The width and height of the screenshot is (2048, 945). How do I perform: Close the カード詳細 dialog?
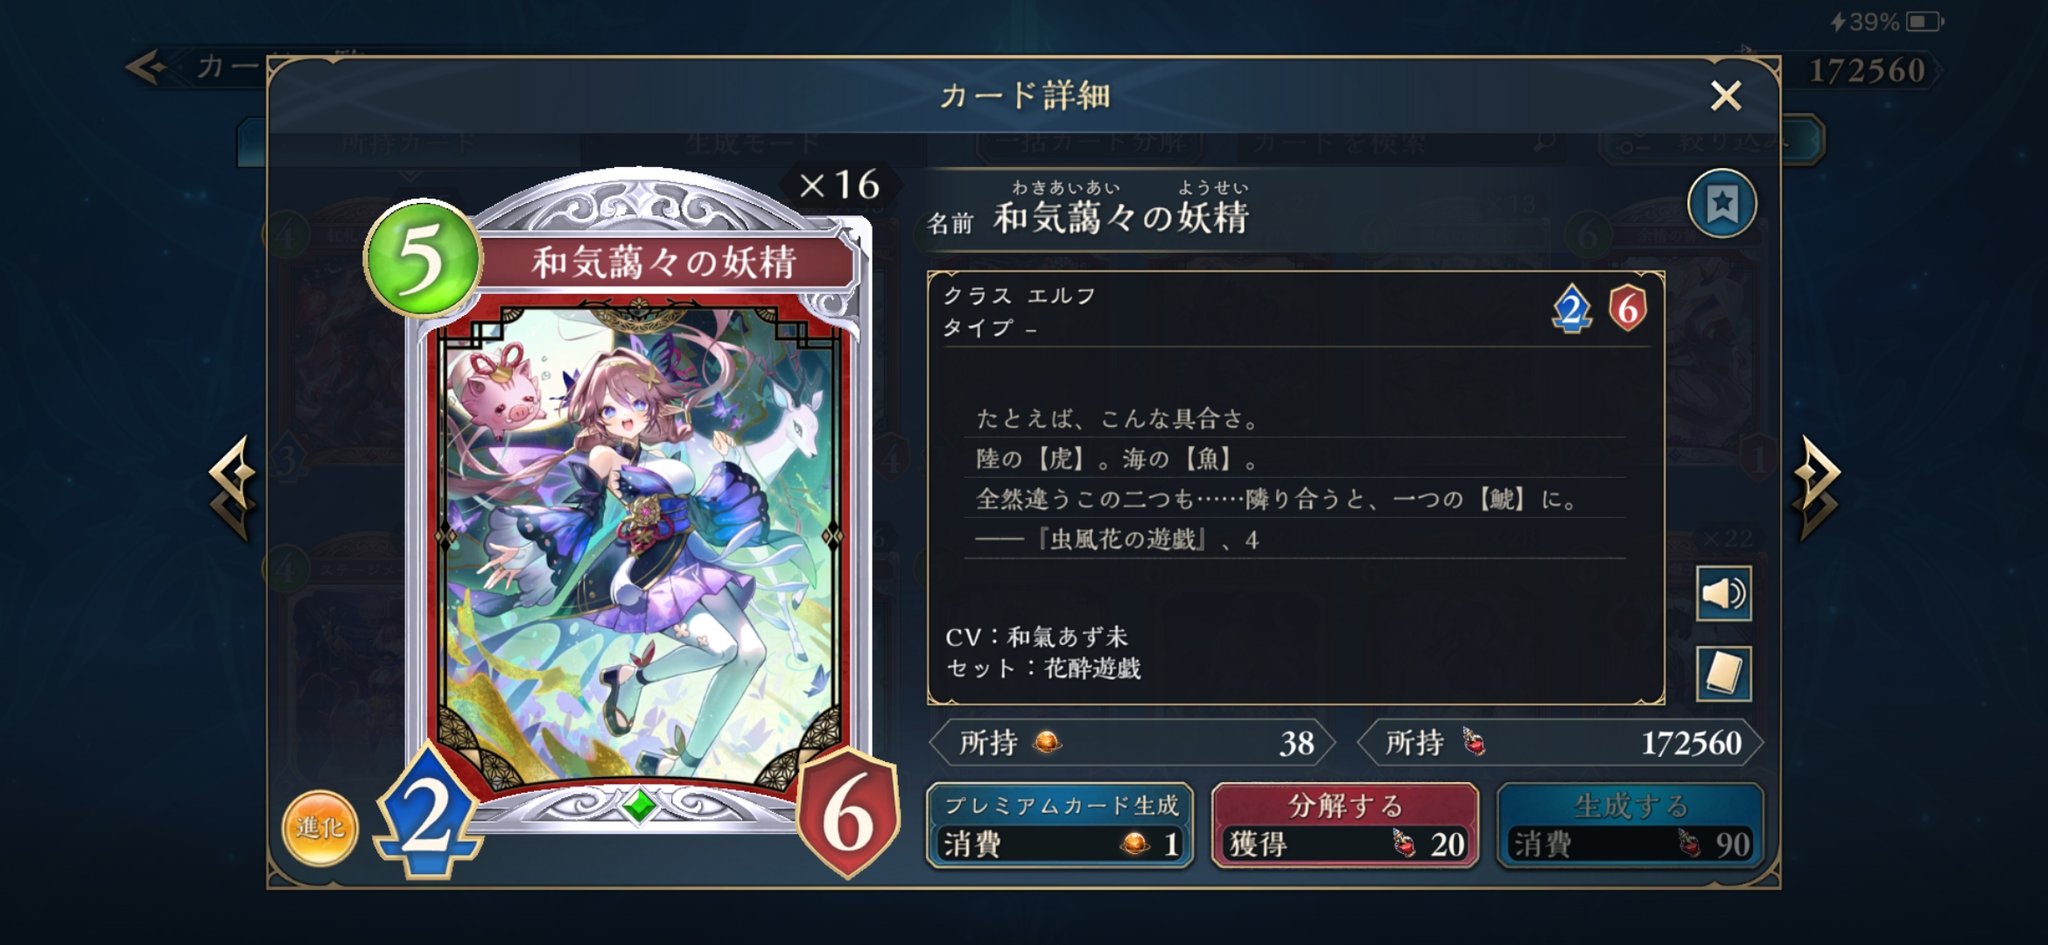1726,96
